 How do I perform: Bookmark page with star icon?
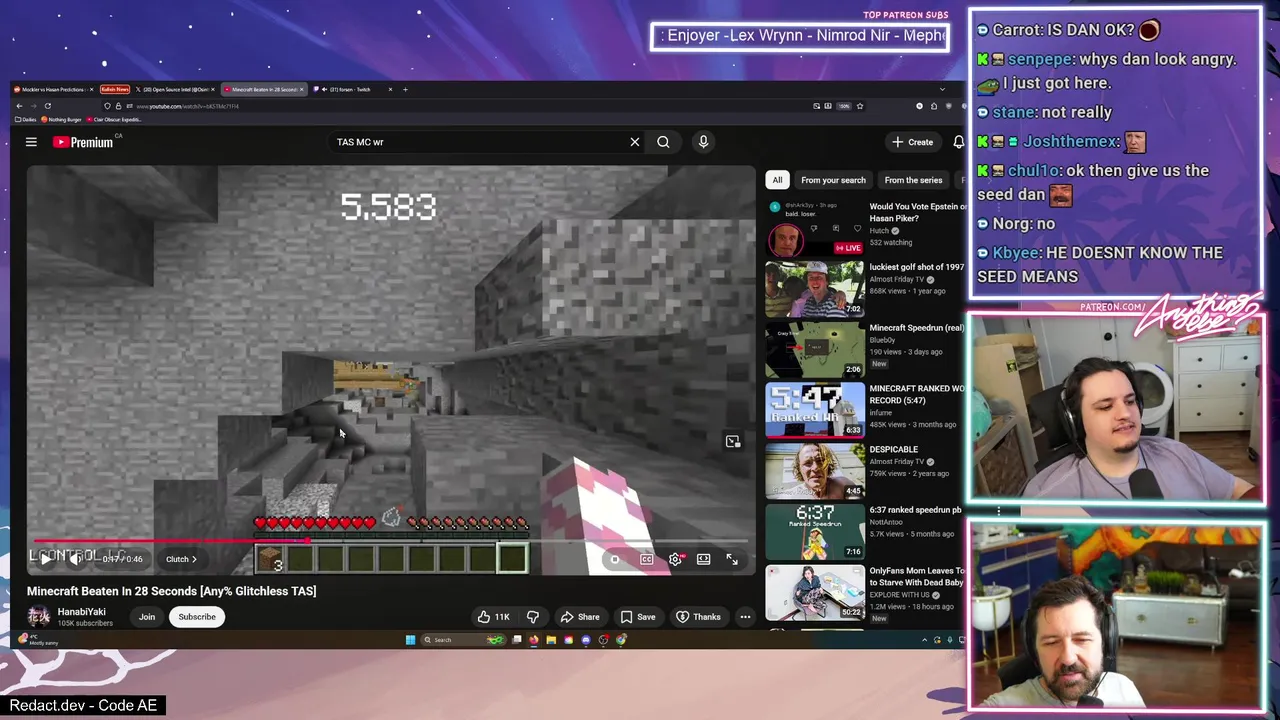[x=859, y=106]
